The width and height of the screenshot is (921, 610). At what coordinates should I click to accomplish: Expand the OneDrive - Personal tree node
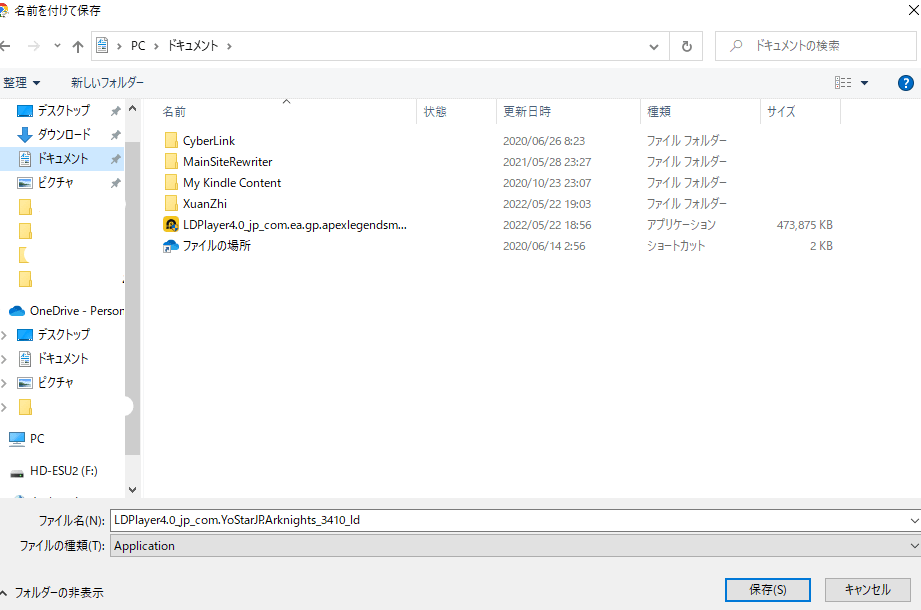(x=5, y=309)
